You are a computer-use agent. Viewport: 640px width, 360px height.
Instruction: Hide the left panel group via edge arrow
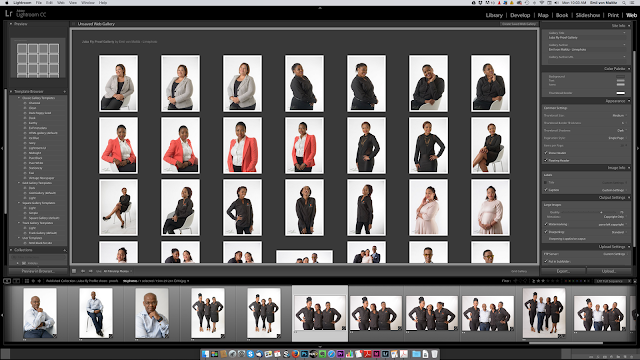[x=2, y=149]
